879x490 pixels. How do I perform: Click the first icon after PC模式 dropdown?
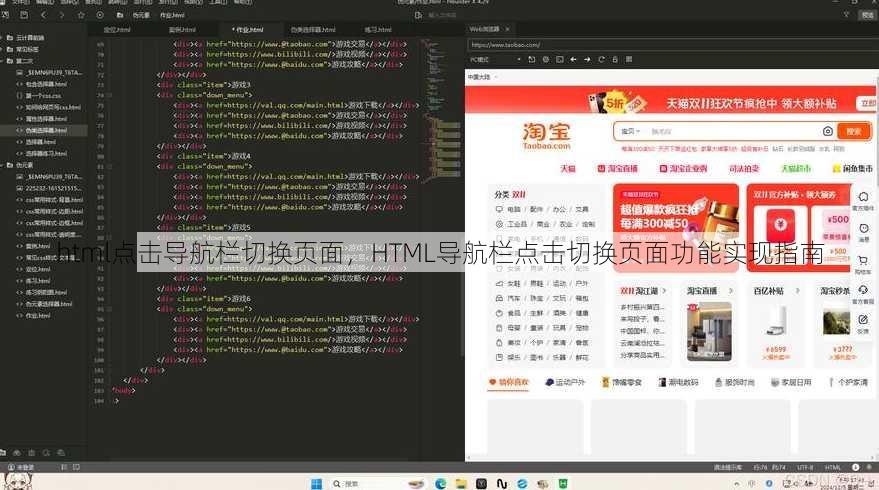[531, 59]
